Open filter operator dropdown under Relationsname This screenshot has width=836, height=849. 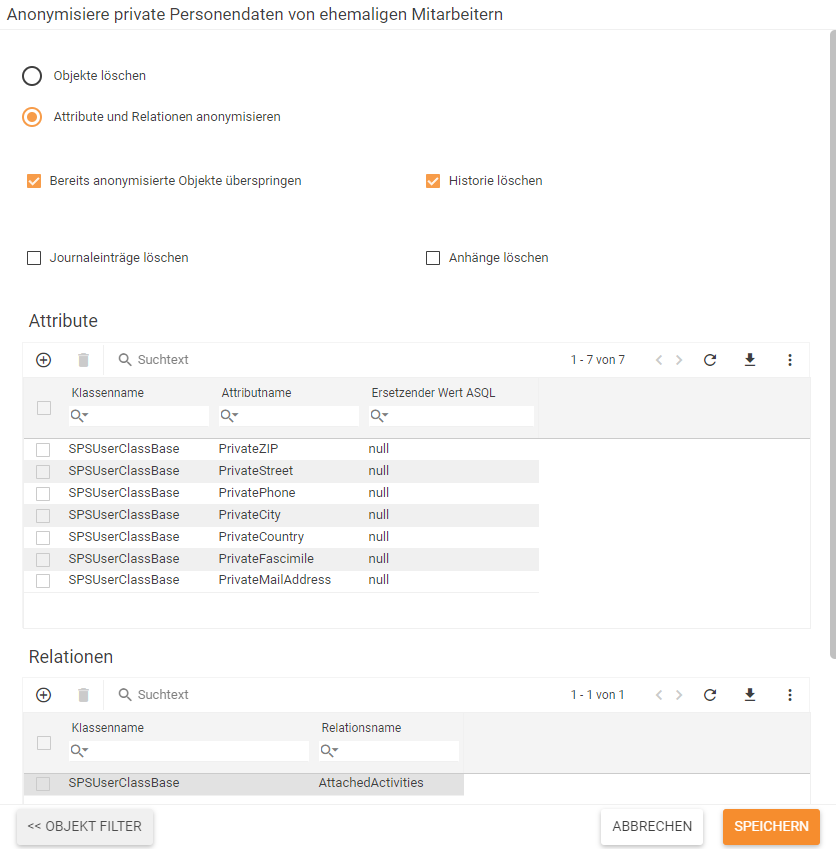[329, 750]
